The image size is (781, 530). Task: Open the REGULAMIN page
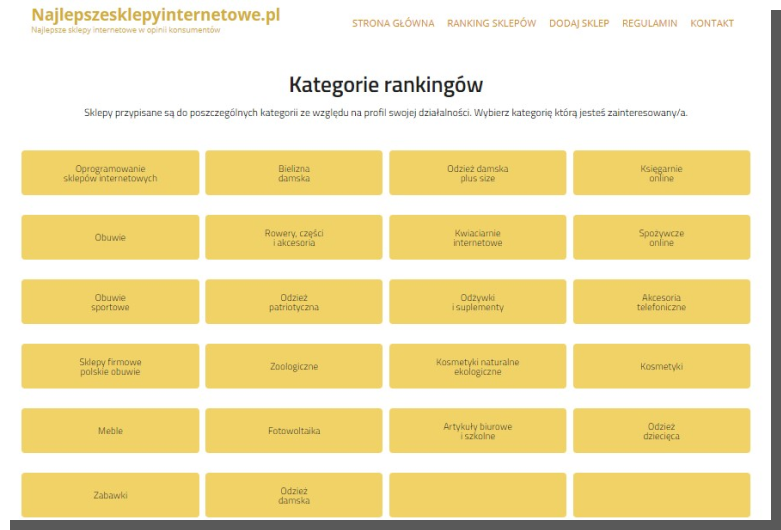point(650,23)
